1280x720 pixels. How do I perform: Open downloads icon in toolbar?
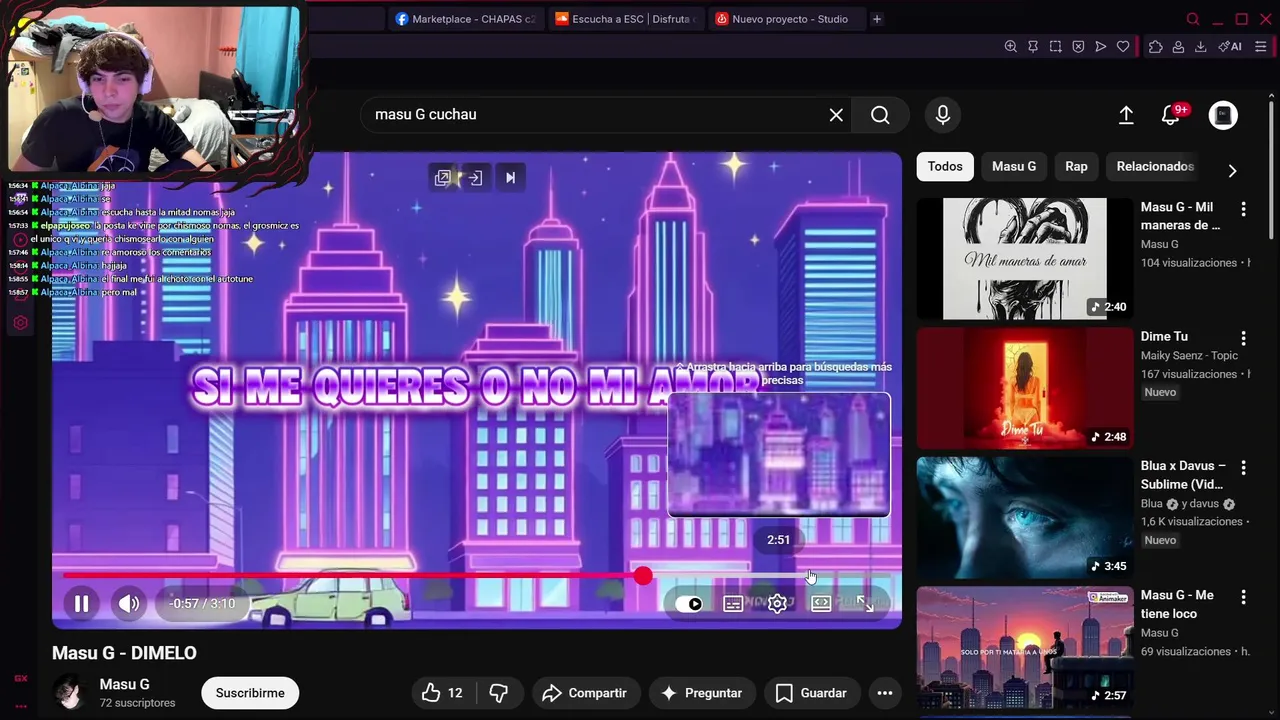1200,47
